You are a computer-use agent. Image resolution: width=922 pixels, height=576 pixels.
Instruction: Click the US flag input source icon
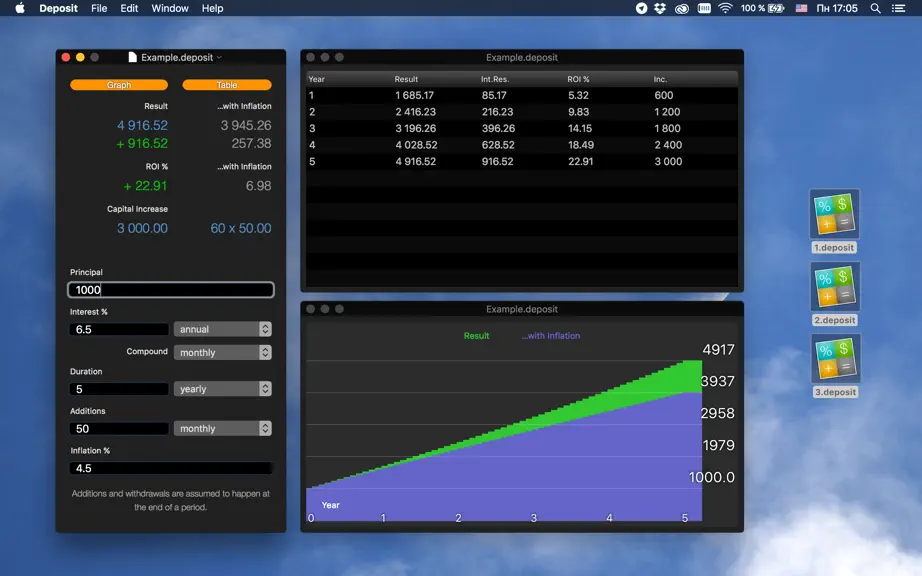pos(801,8)
